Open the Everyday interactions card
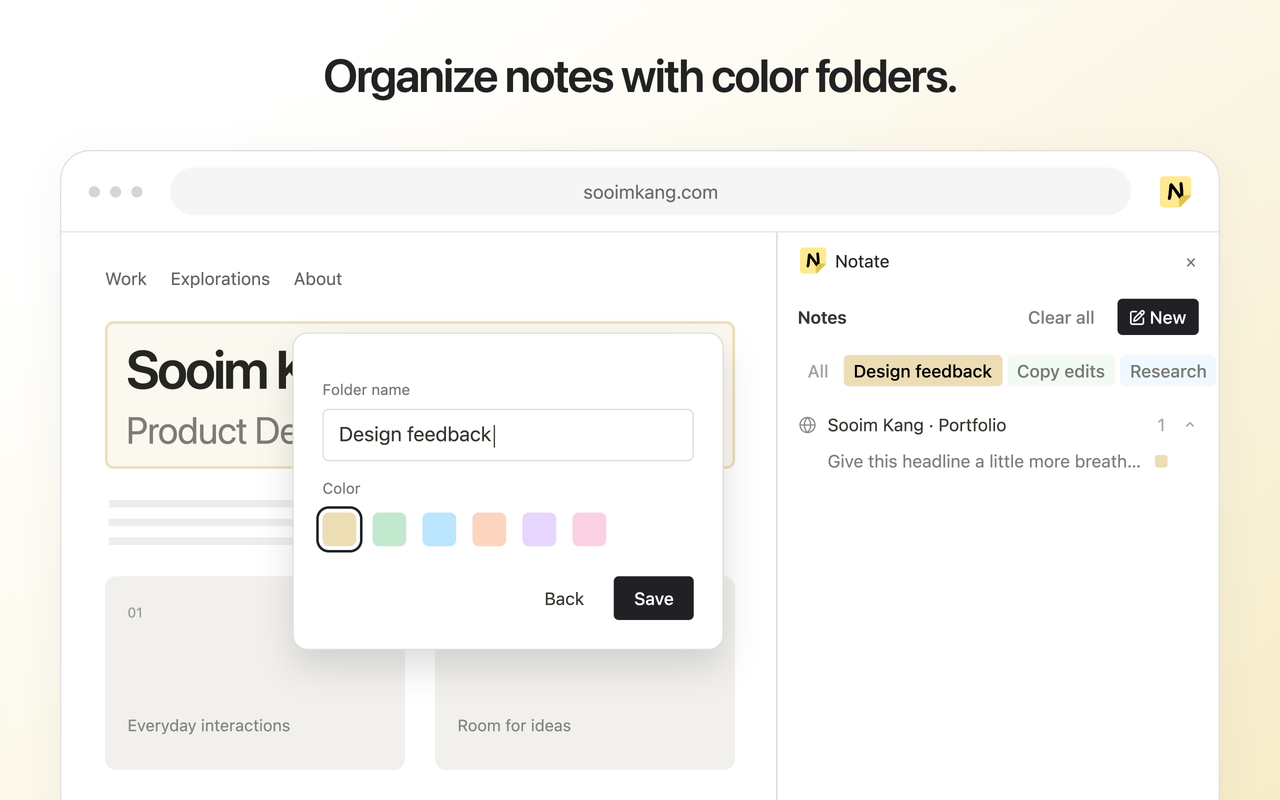 point(255,673)
